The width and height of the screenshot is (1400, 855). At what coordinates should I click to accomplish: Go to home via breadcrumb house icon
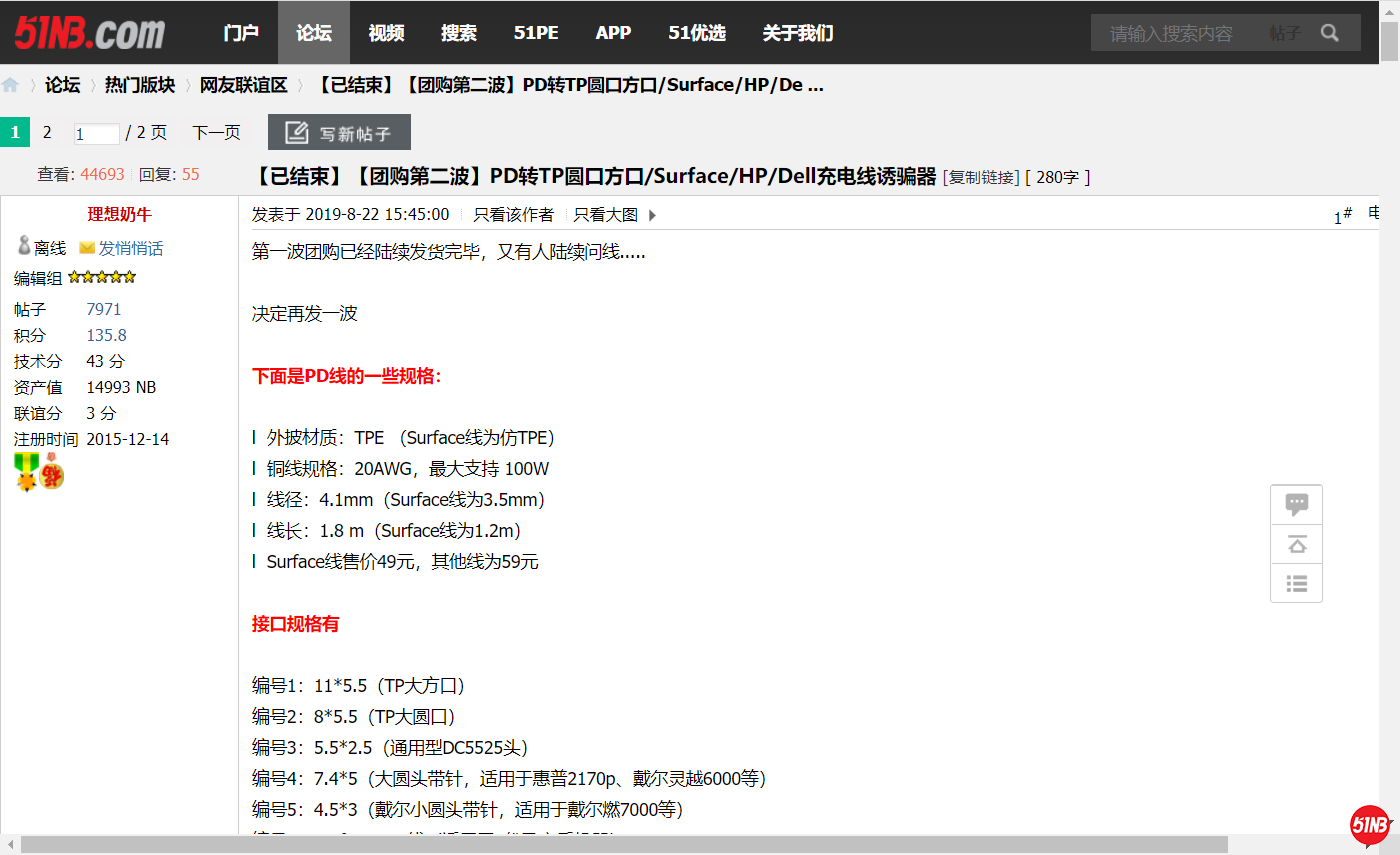11,85
